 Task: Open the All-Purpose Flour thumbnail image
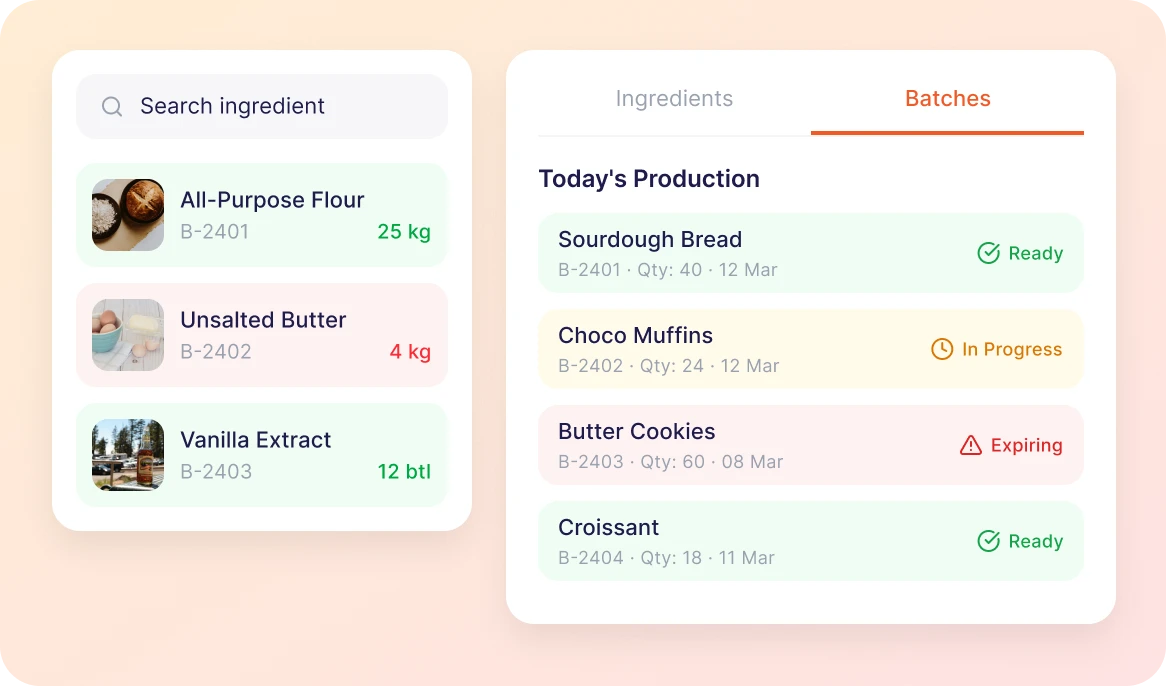pos(128,215)
